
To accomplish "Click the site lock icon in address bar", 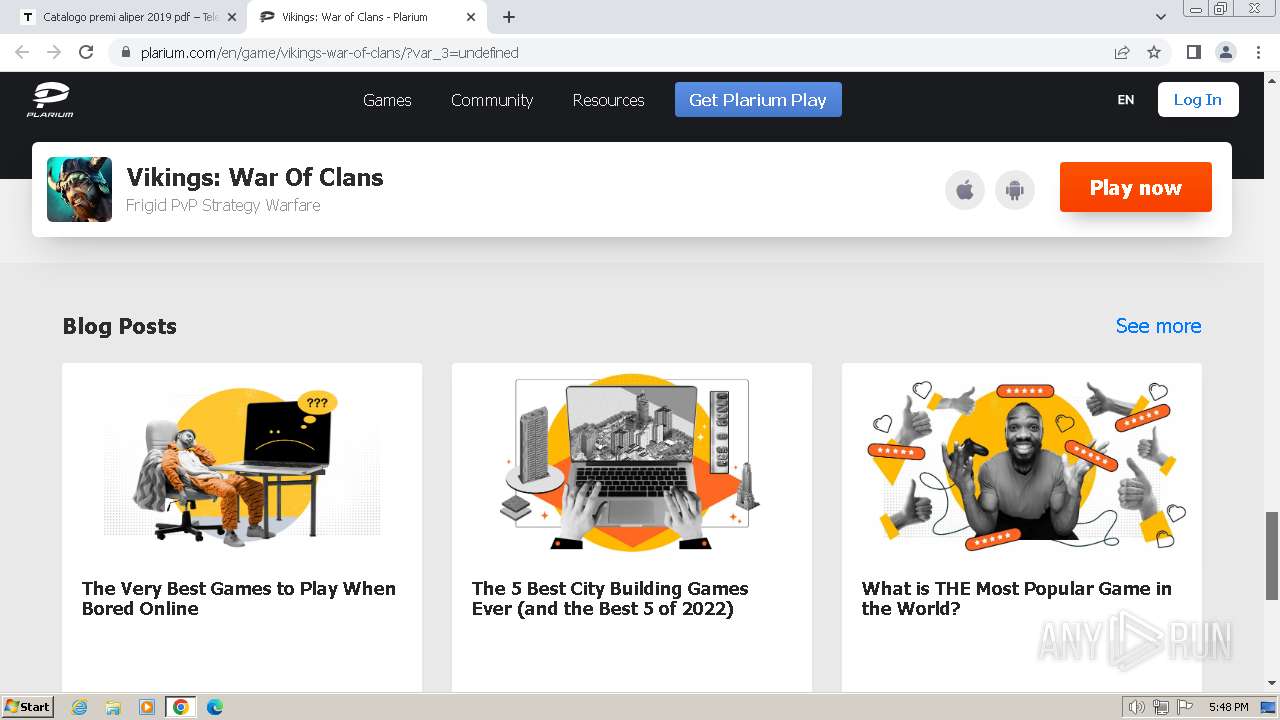I will 125,53.
